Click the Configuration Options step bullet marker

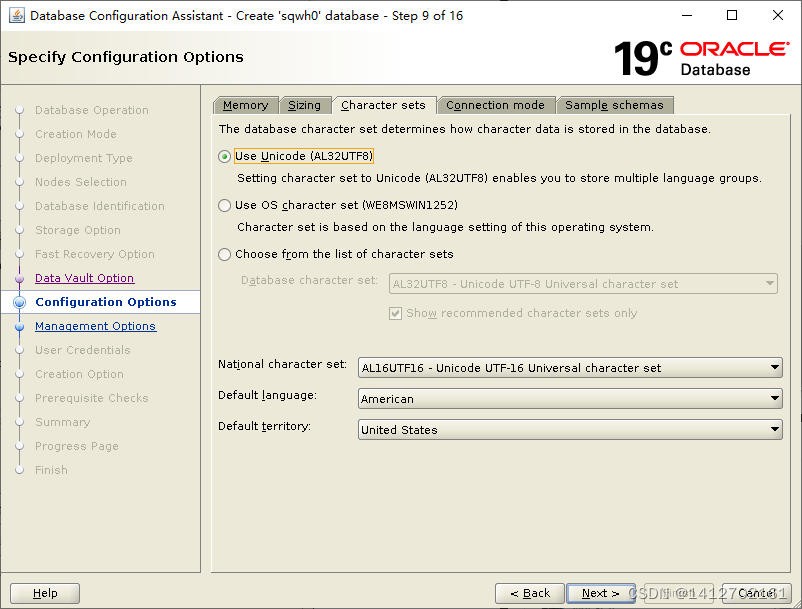(x=19, y=302)
